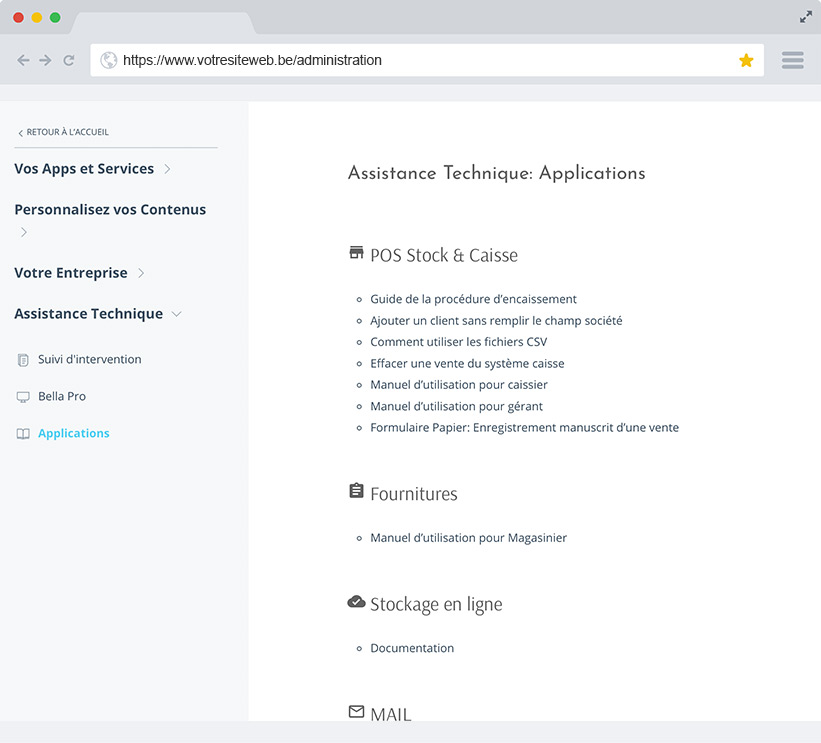Open Suivi d'intervention in sidebar
This screenshot has height=743, width=821.
(x=89, y=360)
